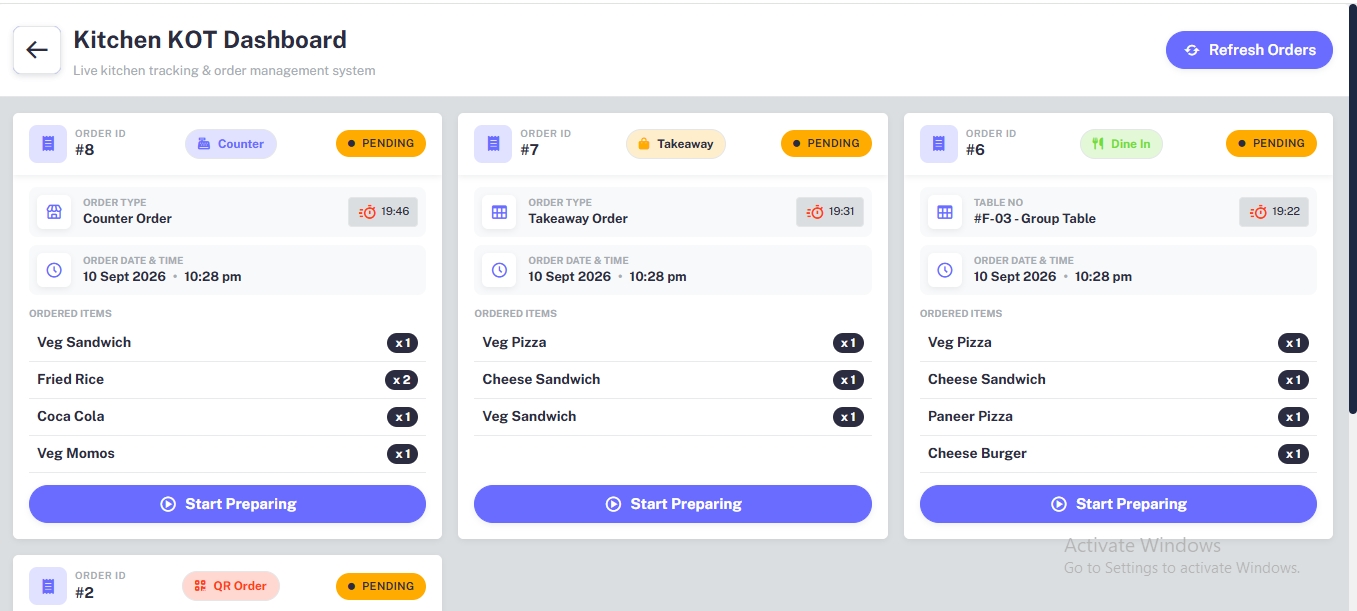Click the Counter Order type text
This screenshot has height=611, width=1357.
pyautogui.click(x=128, y=219)
